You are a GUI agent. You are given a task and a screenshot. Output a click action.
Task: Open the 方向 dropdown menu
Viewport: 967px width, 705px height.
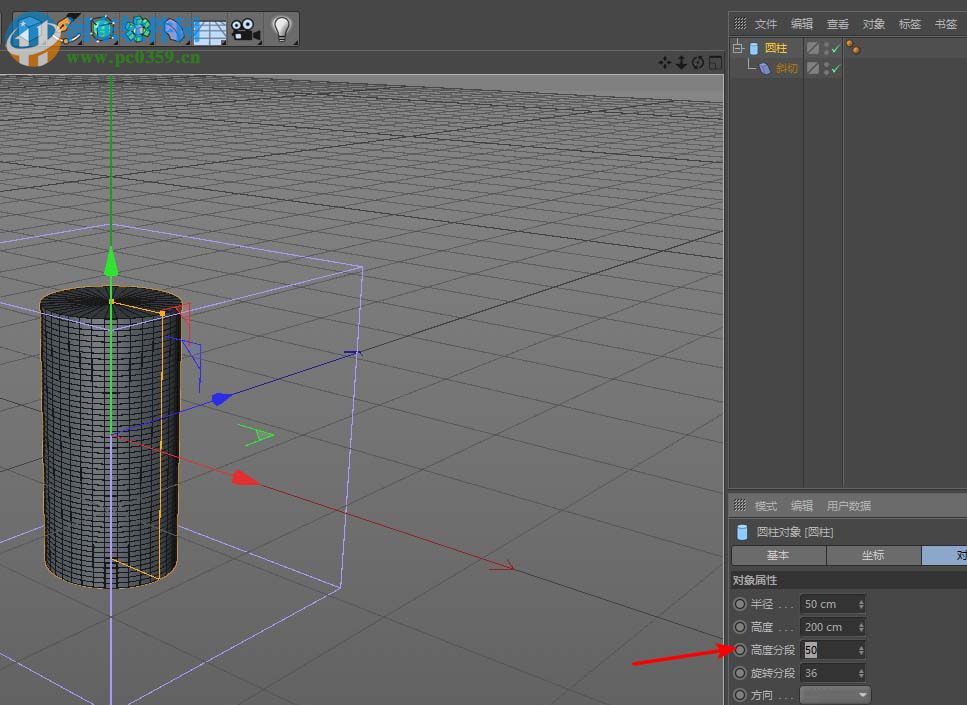835,693
